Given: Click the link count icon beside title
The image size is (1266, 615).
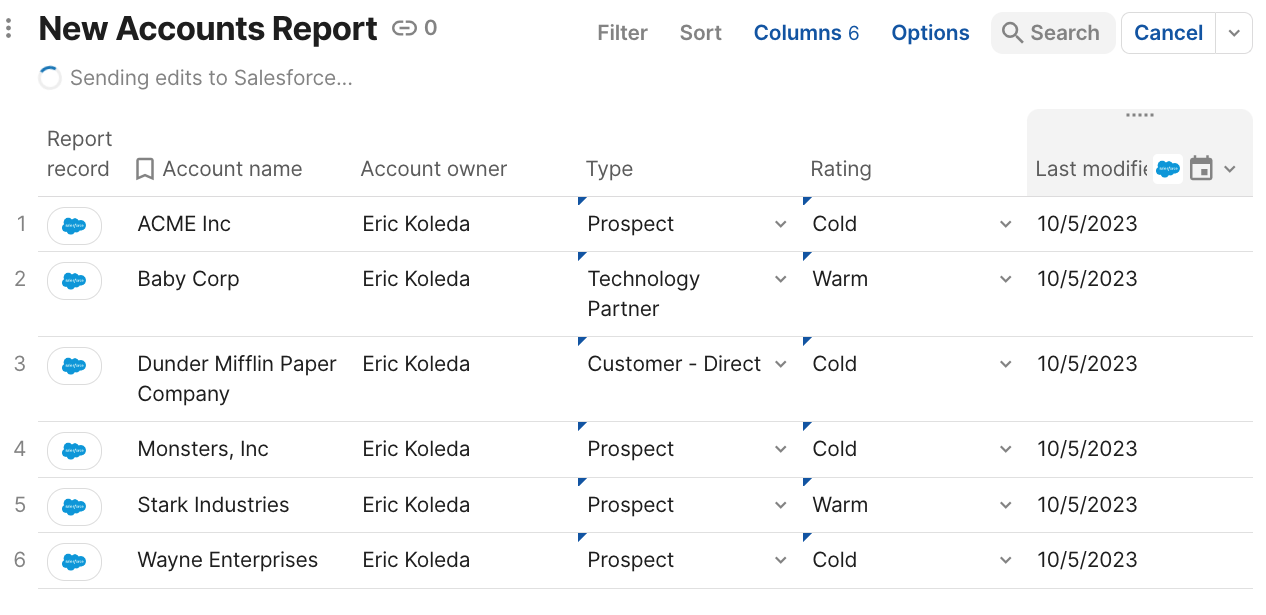Looking at the screenshot, I should [x=404, y=29].
